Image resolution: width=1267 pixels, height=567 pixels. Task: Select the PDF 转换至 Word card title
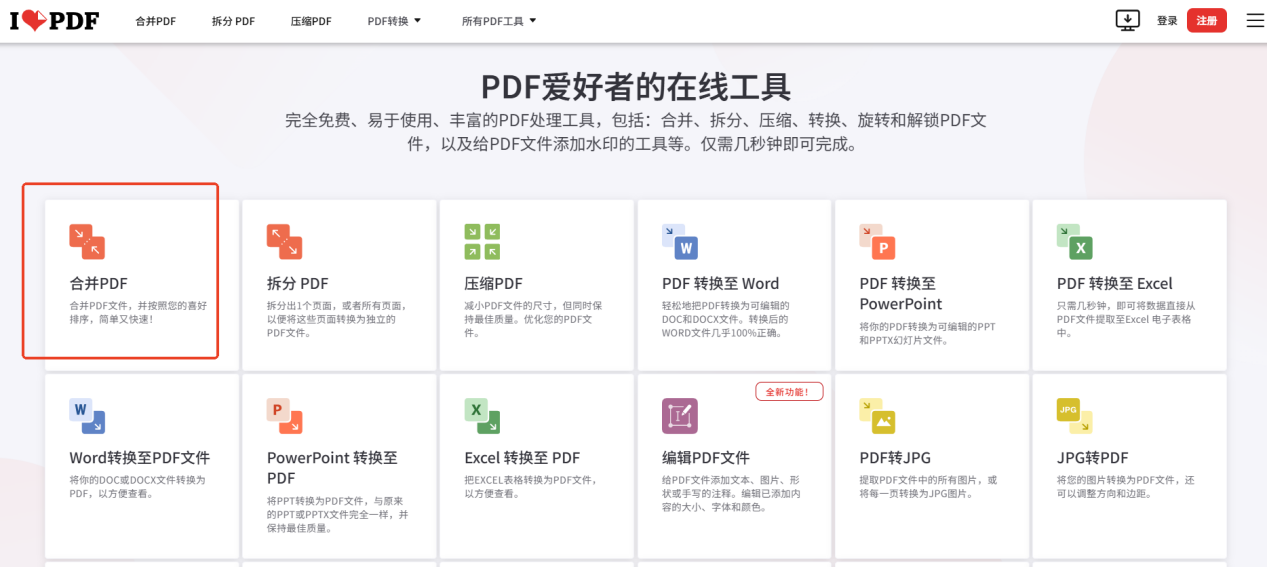coord(720,283)
